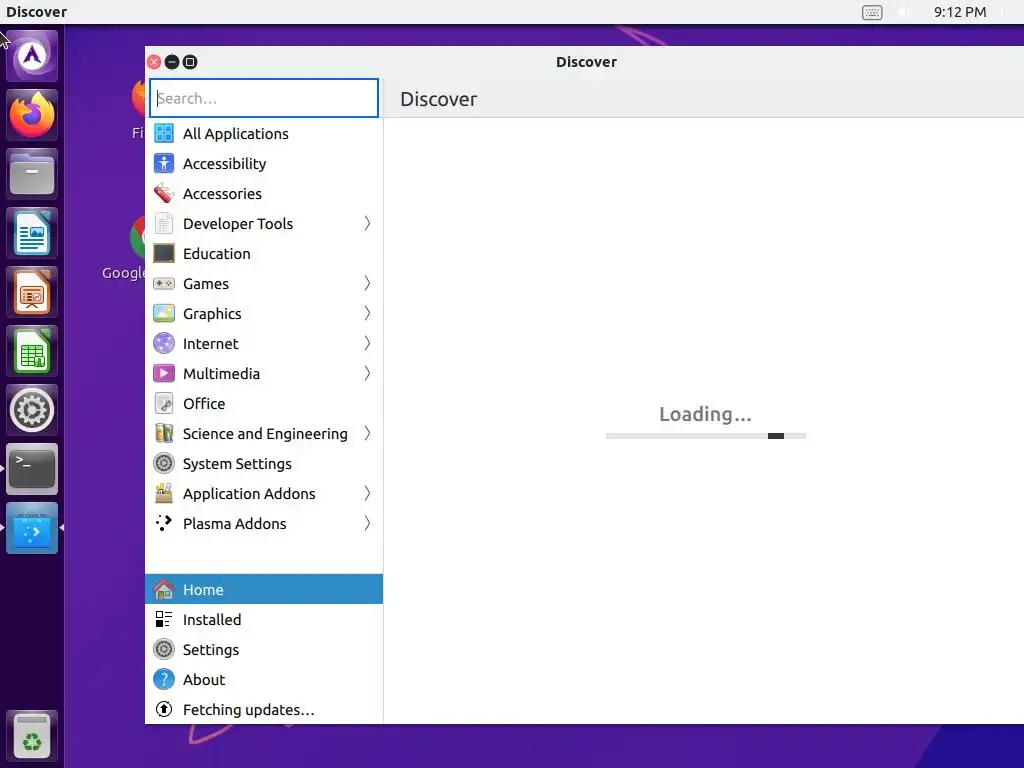This screenshot has width=1024, height=768.
Task: Open Firefox from the dock
Action: (x=32, y=115)
